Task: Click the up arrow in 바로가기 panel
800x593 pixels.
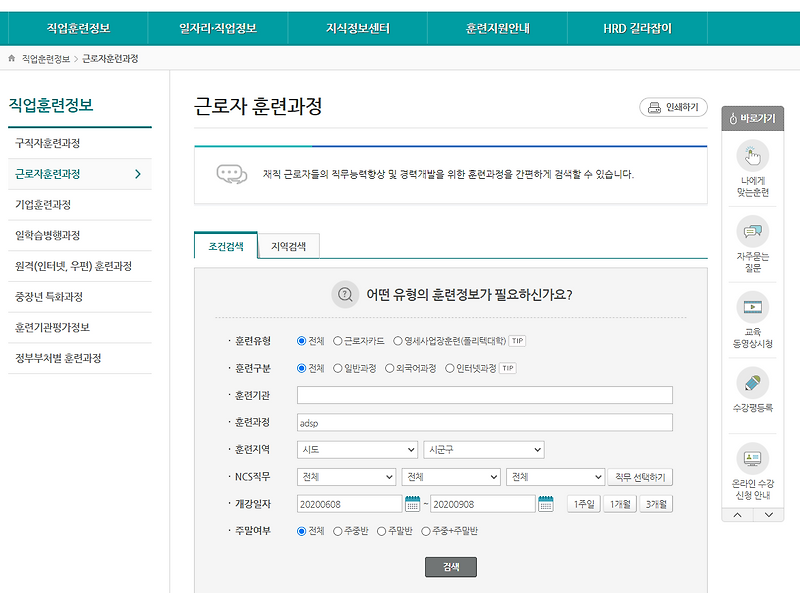Action: coord(738,515)
